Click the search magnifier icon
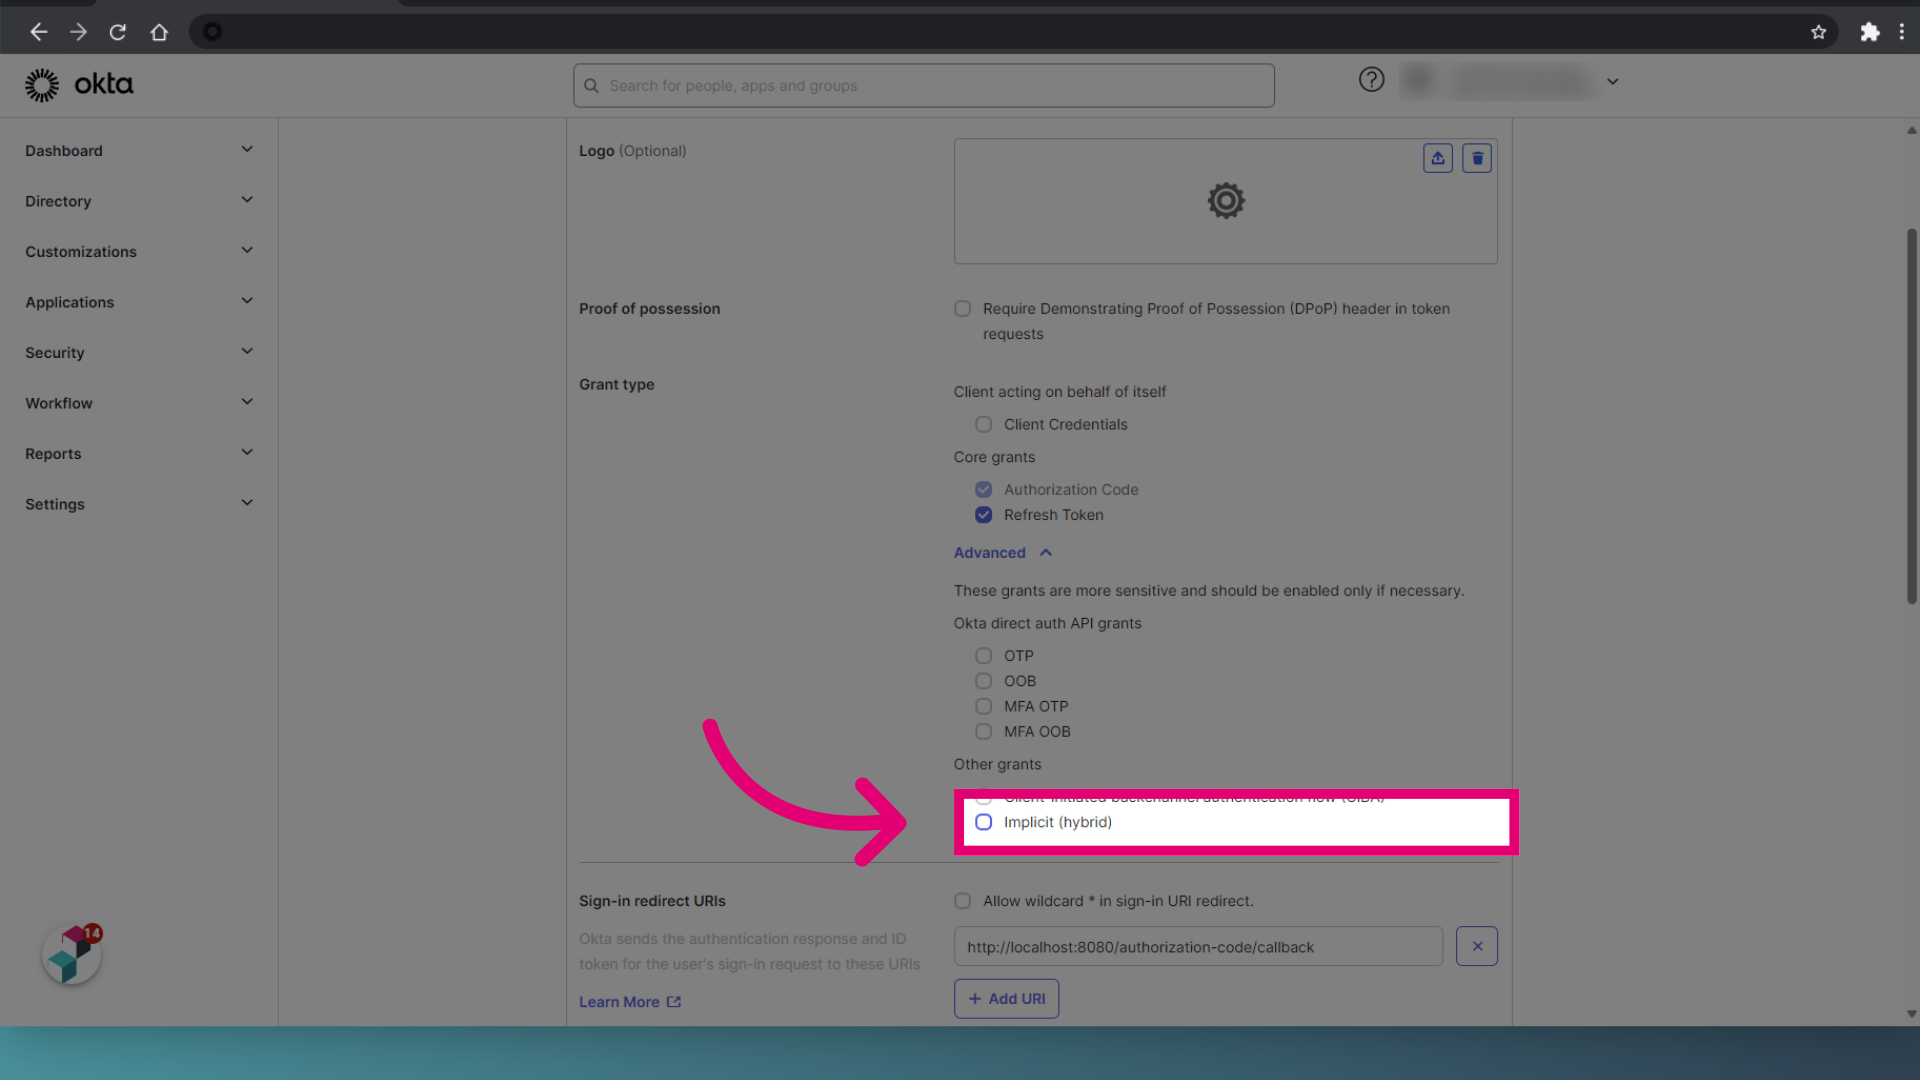Image resolution: width=1920 pixels, height=1080 pixels. [x=592, y=86]
